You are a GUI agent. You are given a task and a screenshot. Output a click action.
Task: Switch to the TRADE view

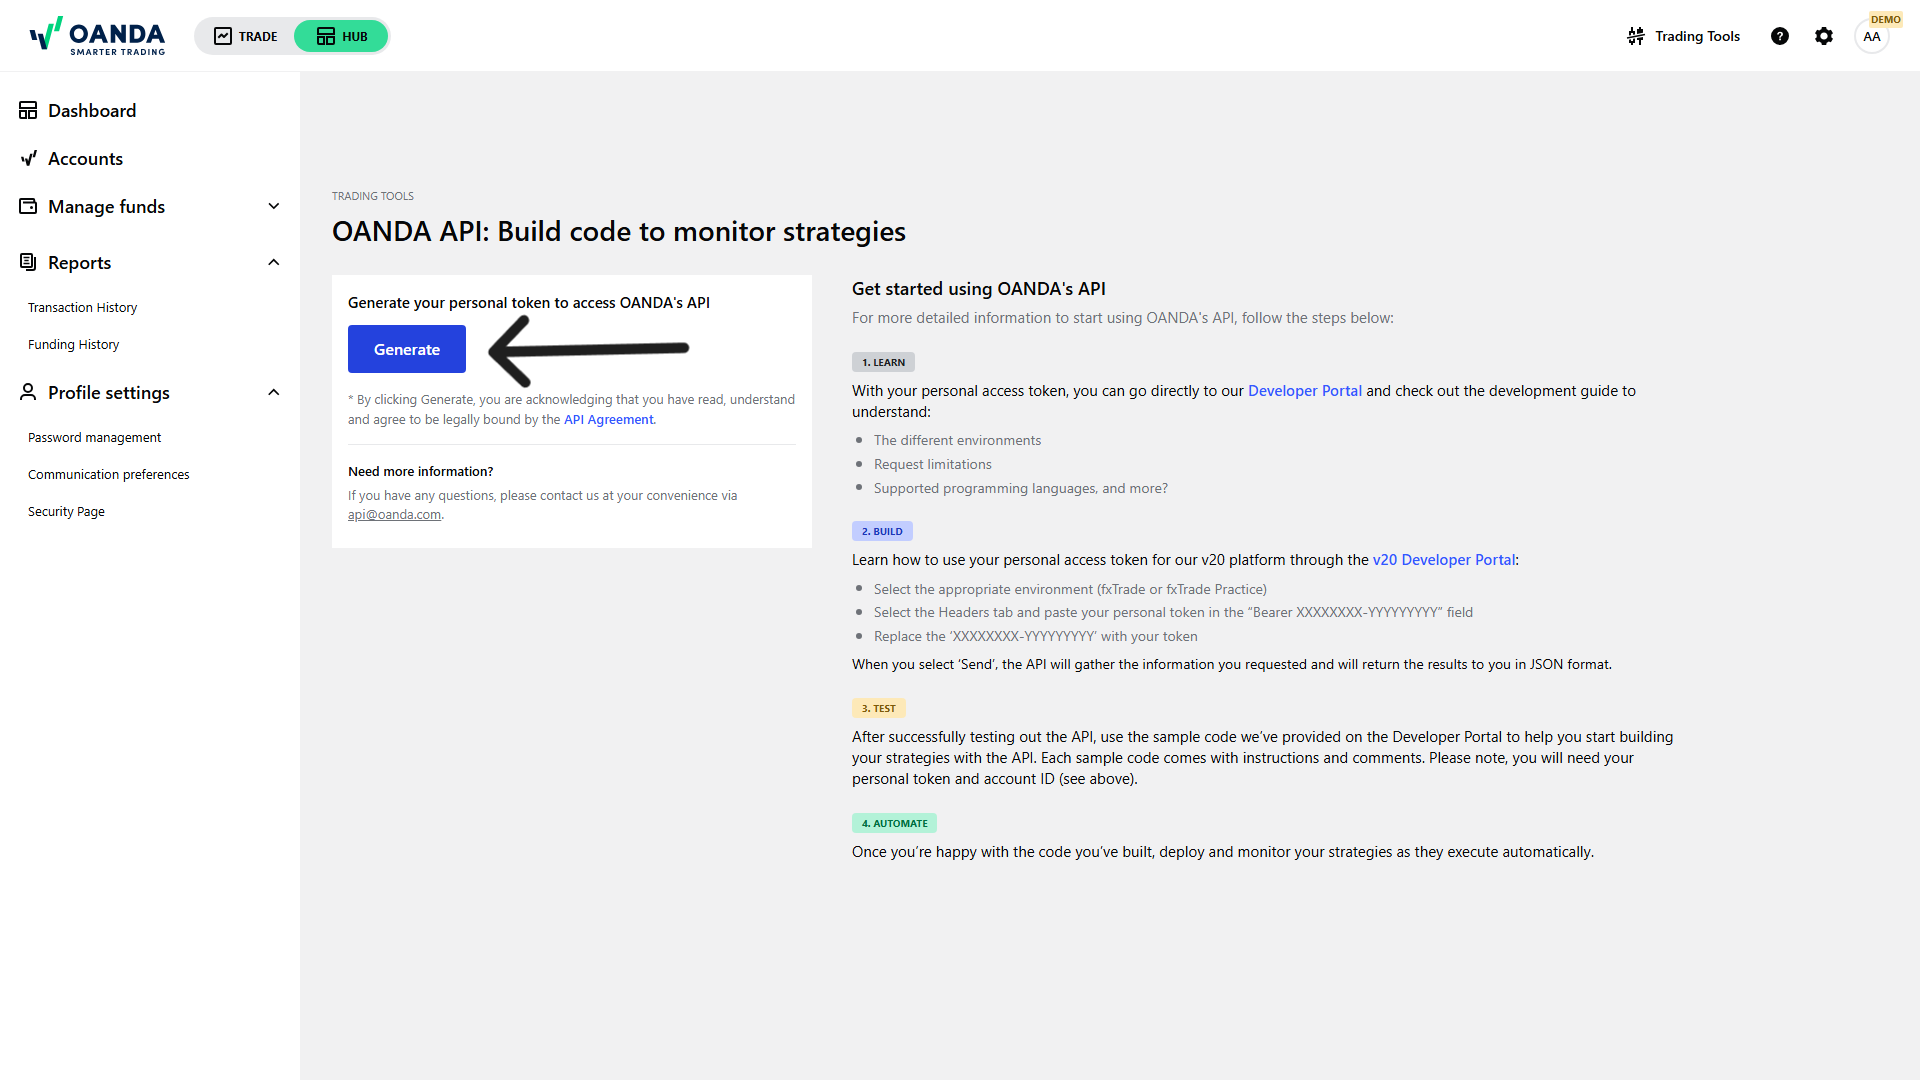246,36
